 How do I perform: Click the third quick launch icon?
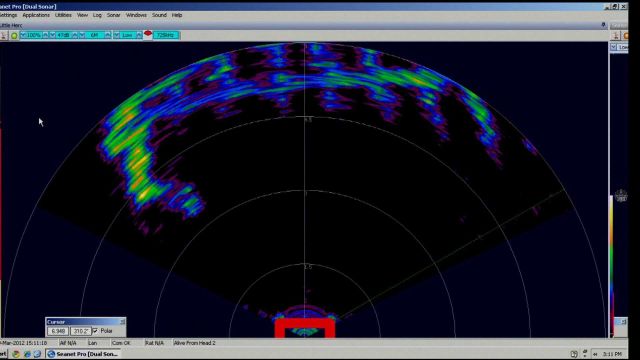click(x=37, y=354)
